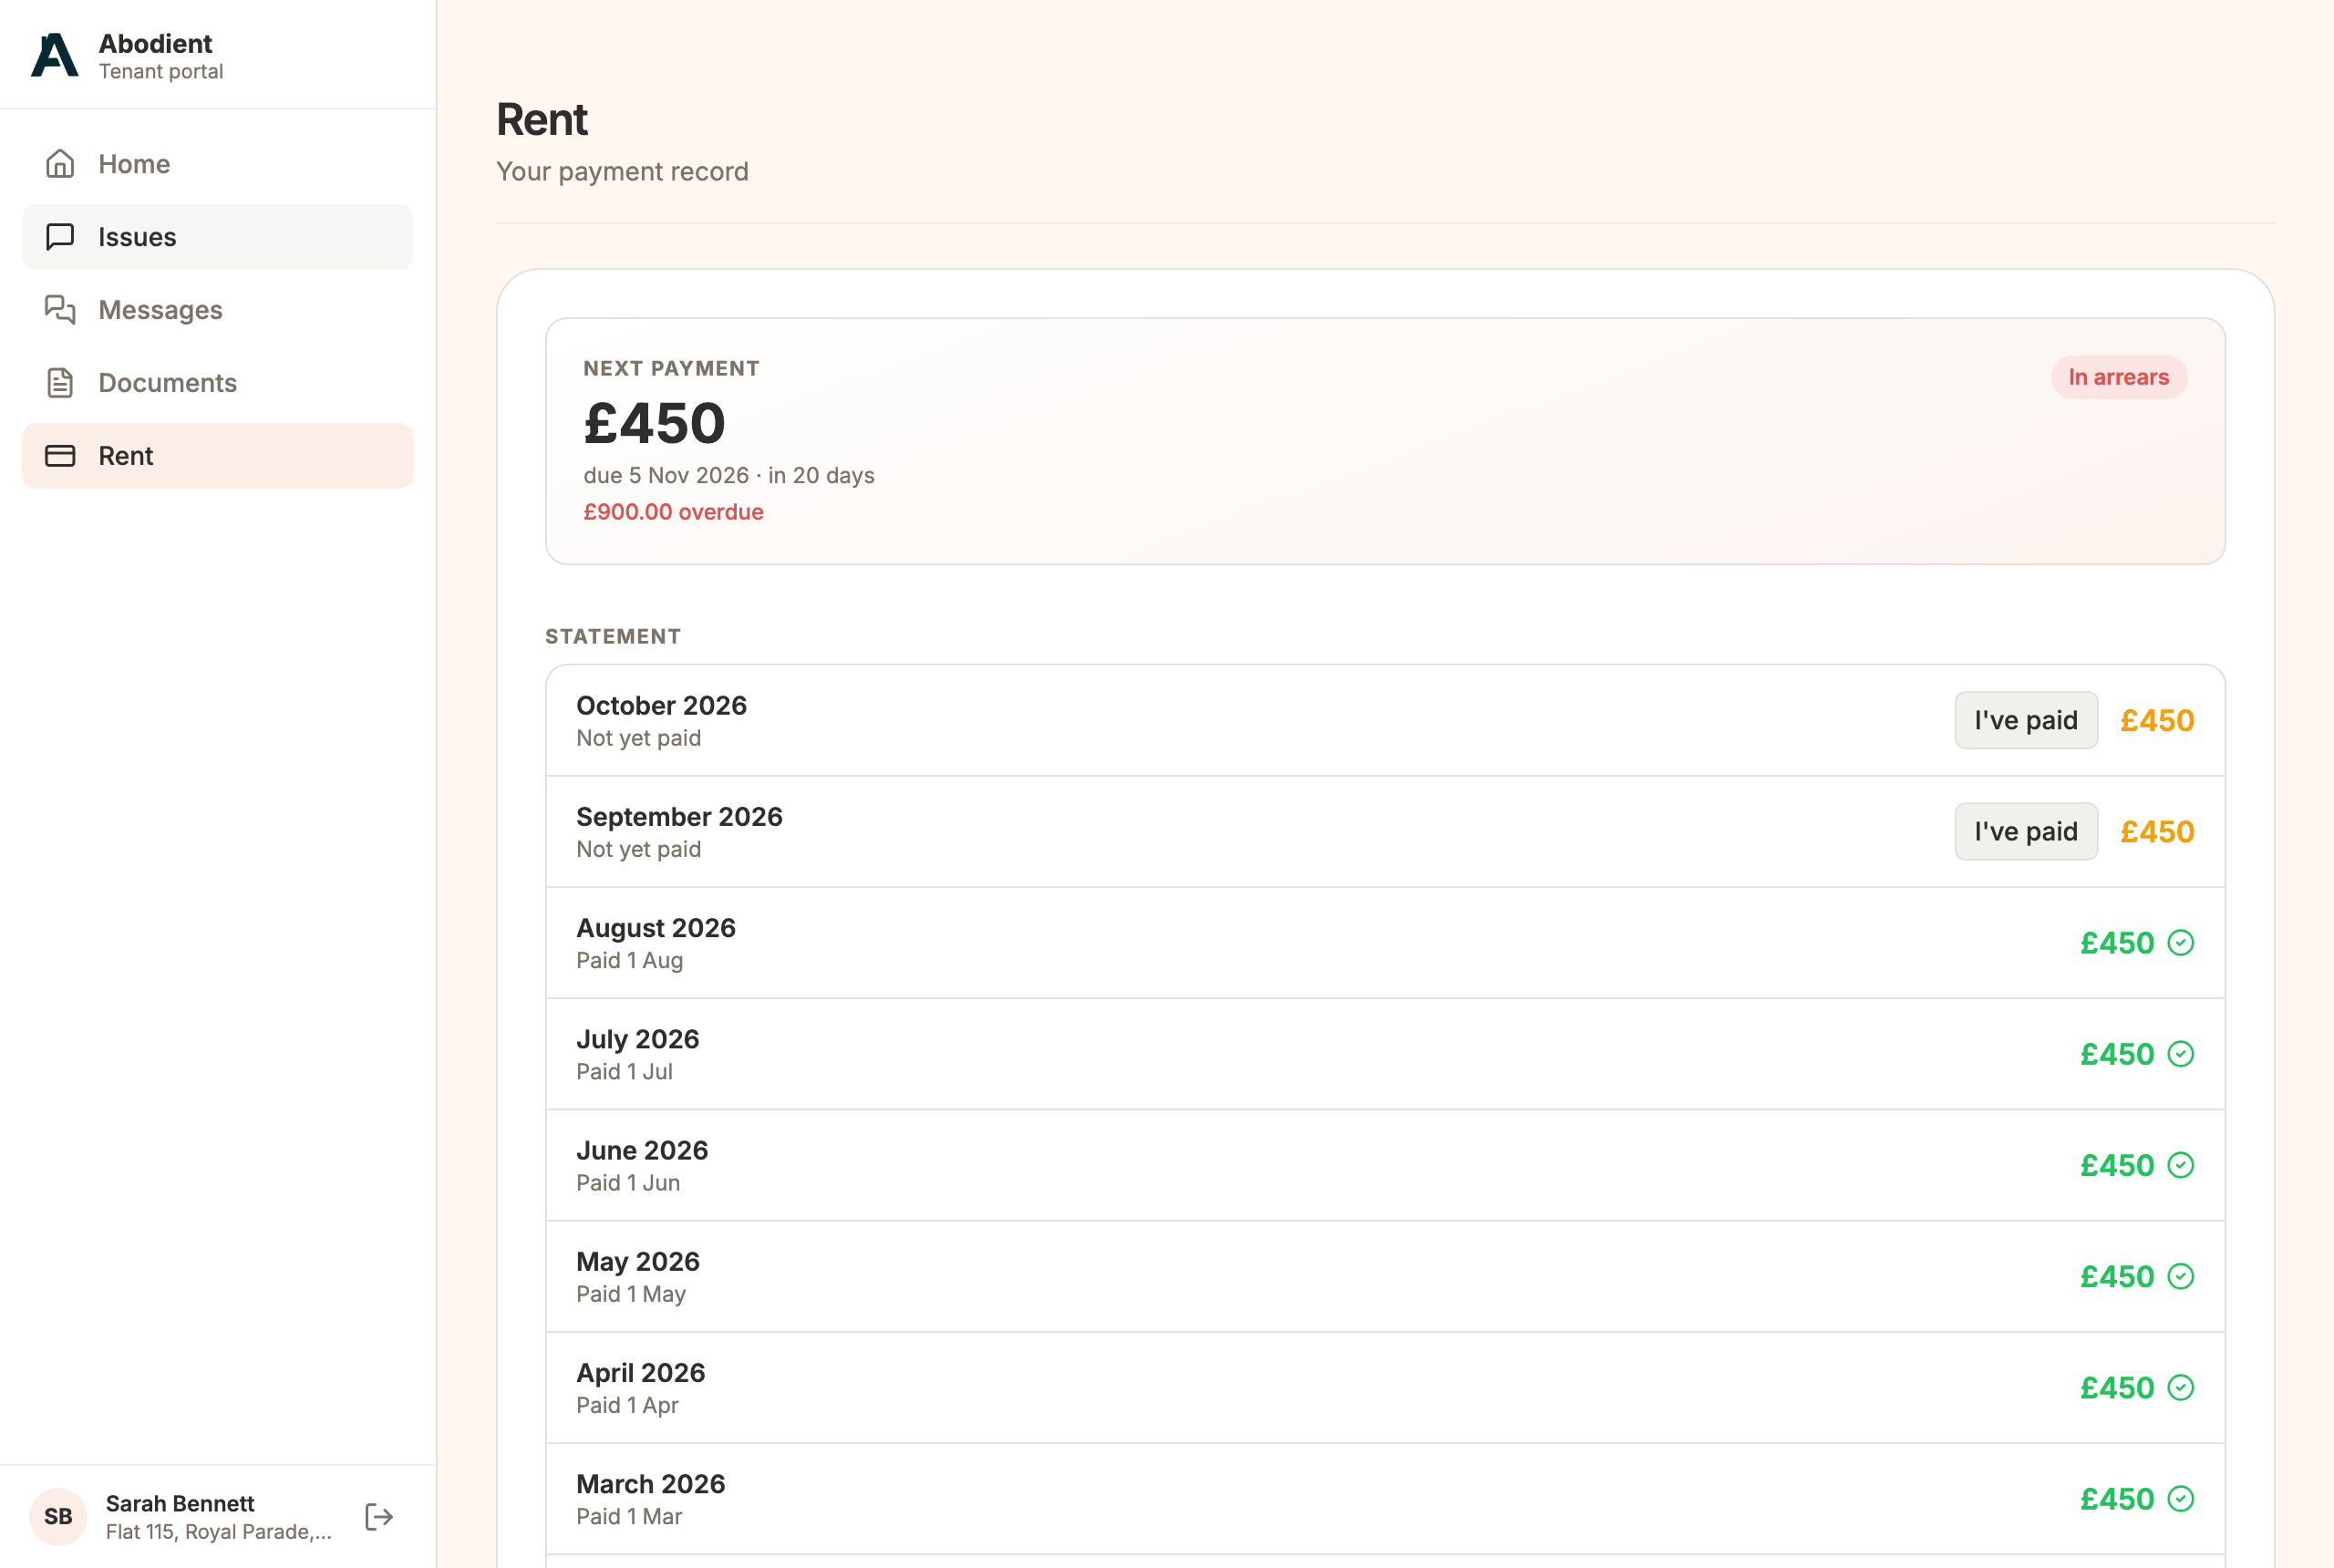2334x1568 pixels.
Task: Click the July 2026 paid checkmark icon
Action: pos(2180,1053)
